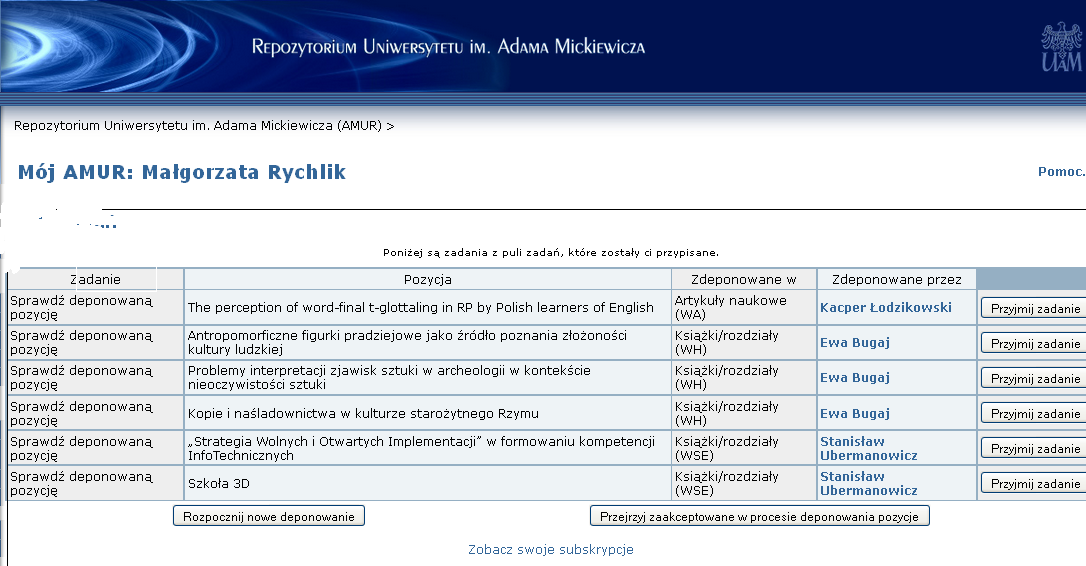
Task: Open the Pomoc help link
Action: coord(1061,171)
